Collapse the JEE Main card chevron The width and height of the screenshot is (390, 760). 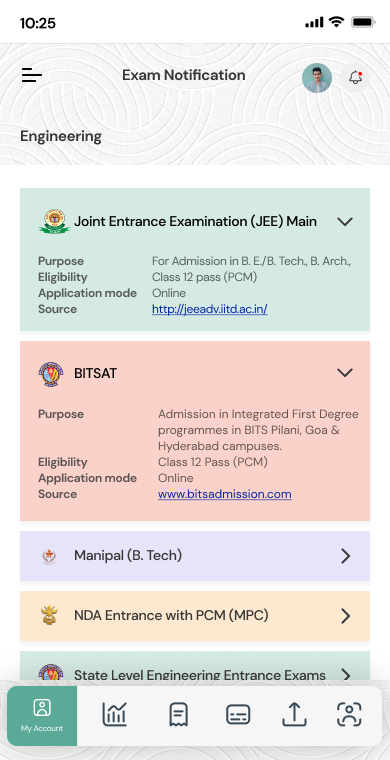pos(345,222)
